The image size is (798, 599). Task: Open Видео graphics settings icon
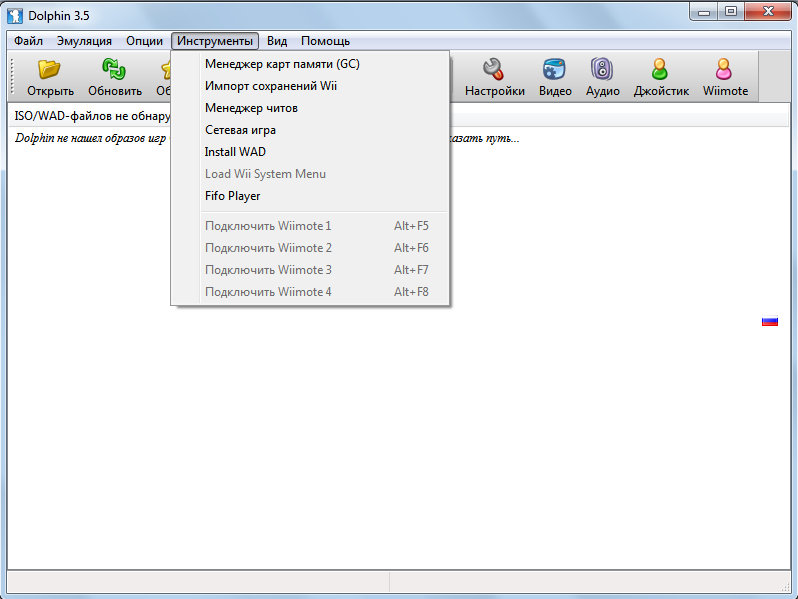pos(554,69)
